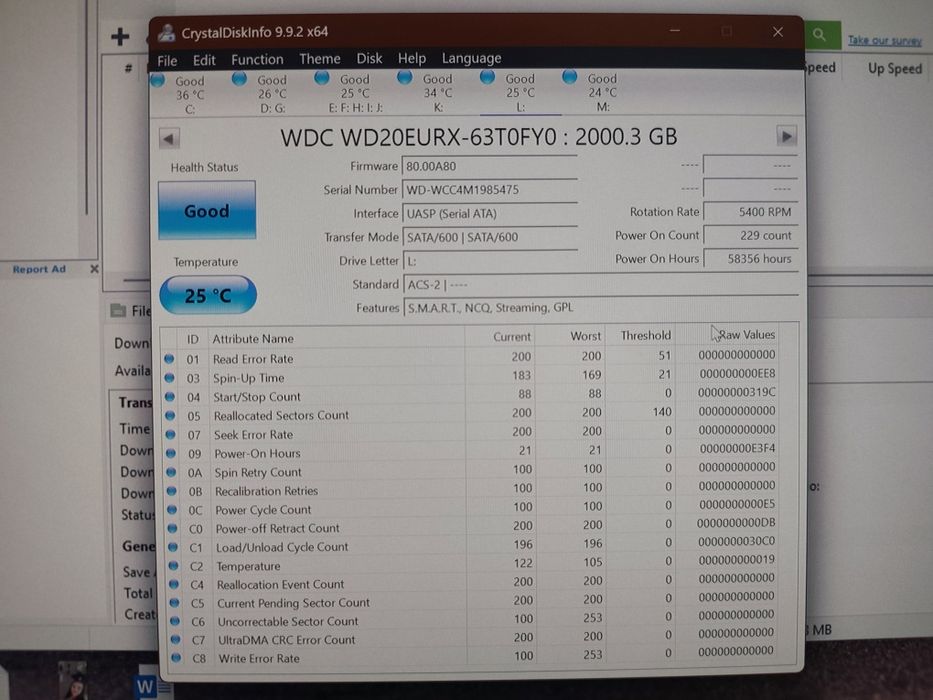Image resolution: width=933 pixels, height=700 pixels.
Task: Click the Attribute Name column header
Action: coord(253,339)
